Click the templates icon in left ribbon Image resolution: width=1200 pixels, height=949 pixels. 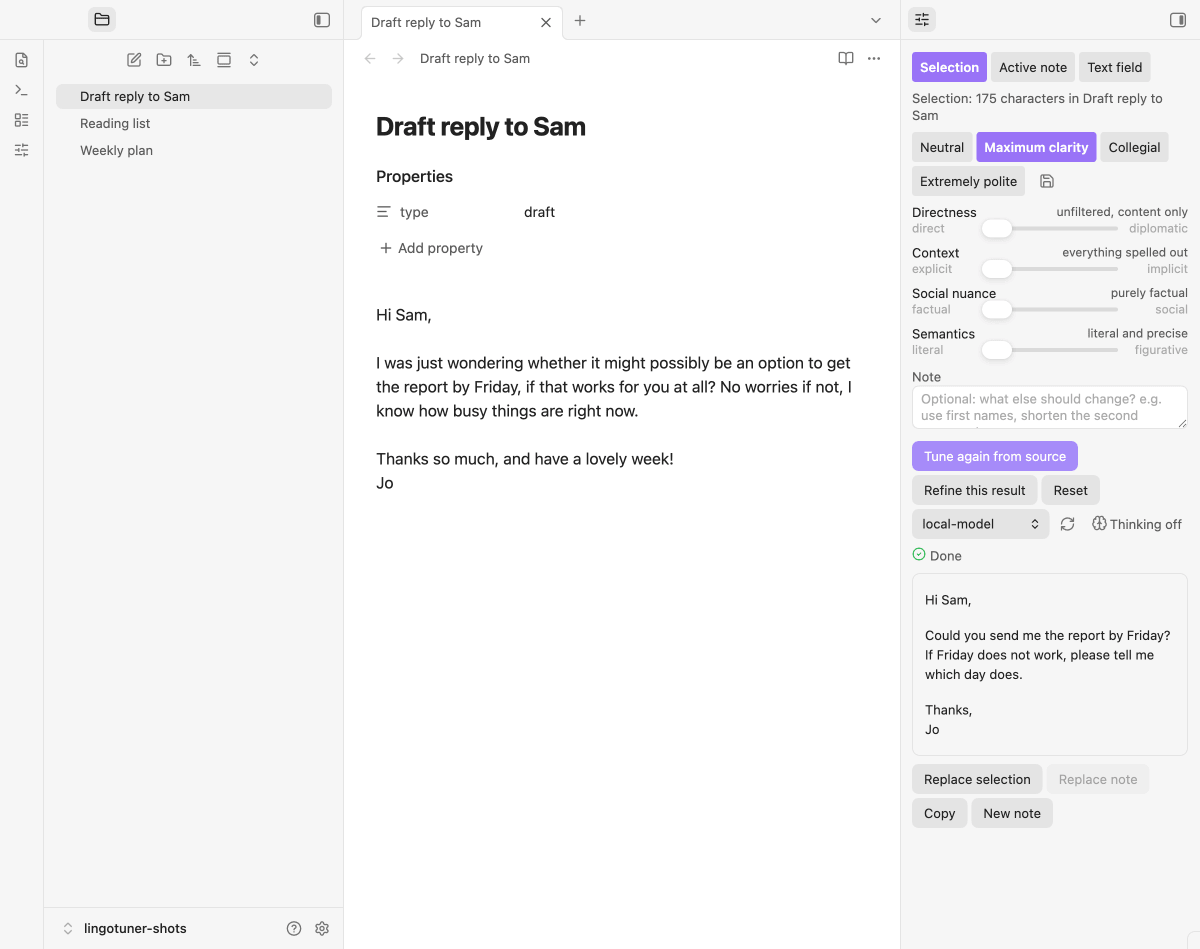(x=22, y=120)
